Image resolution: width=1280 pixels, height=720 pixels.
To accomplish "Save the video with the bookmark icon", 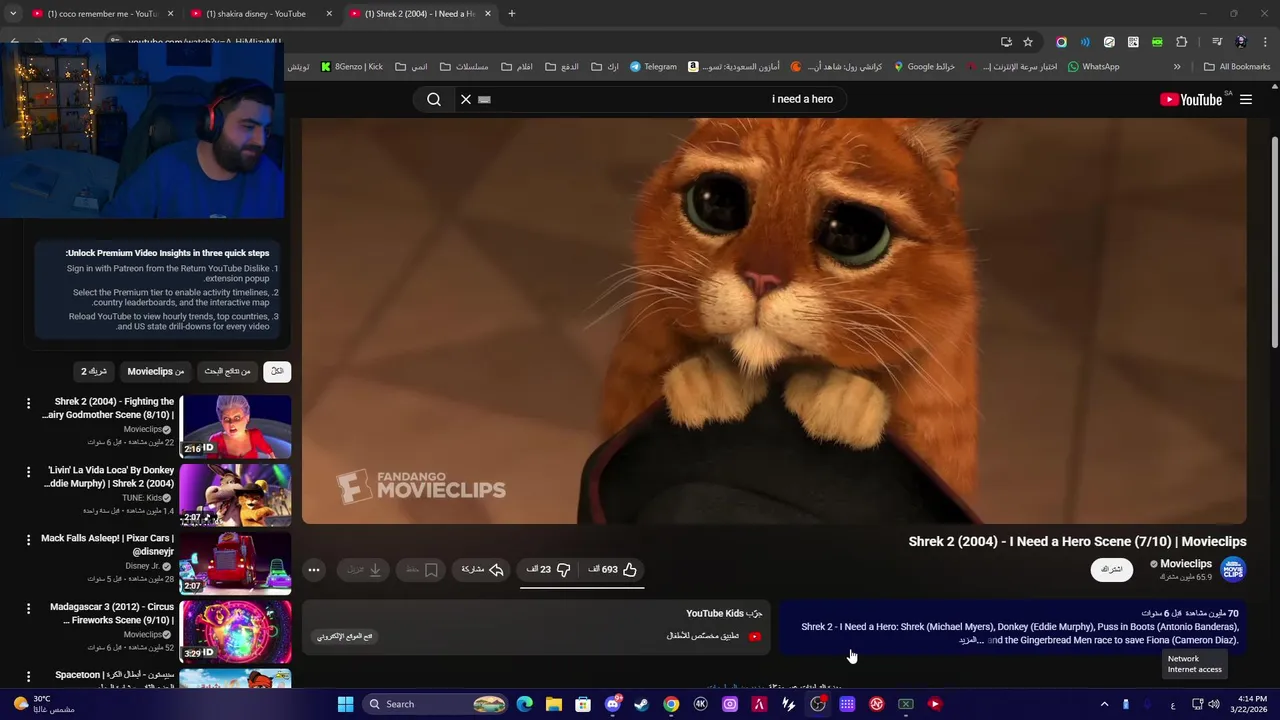I will click(422, 570).
